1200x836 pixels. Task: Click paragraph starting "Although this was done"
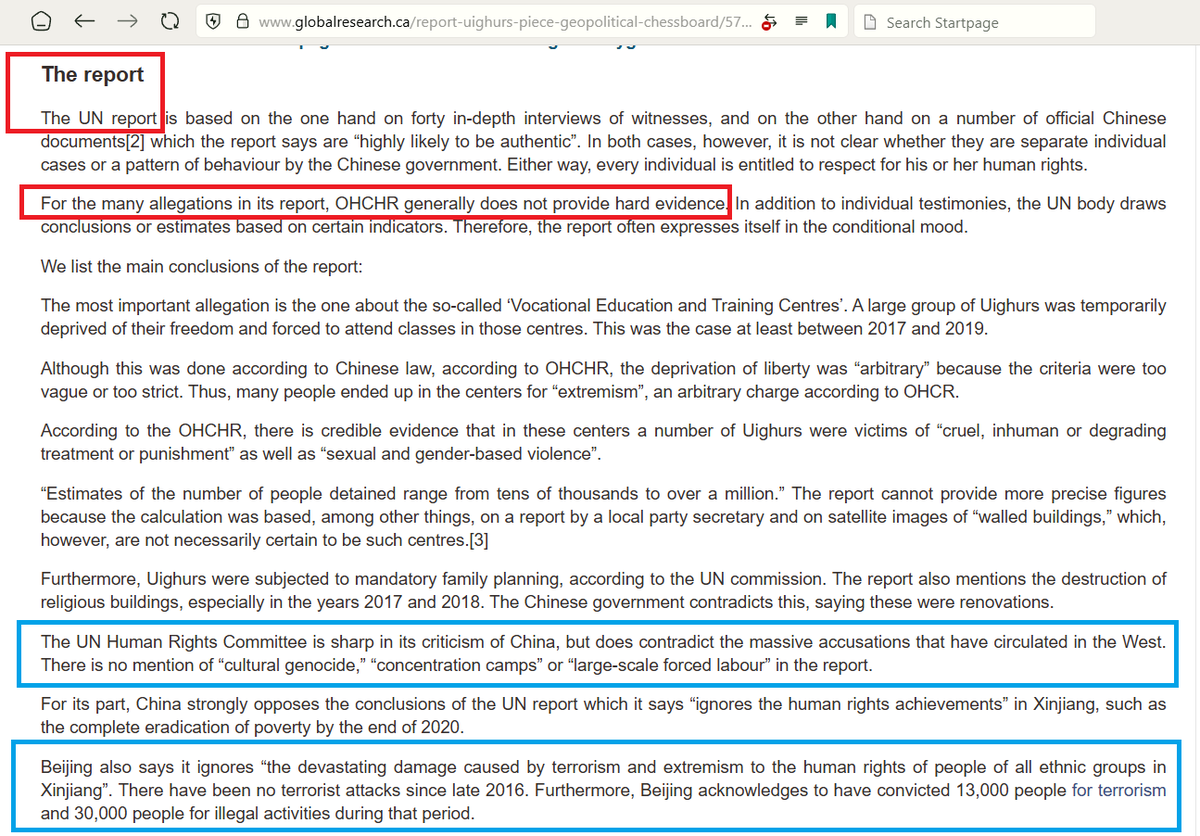pos(604,380)
